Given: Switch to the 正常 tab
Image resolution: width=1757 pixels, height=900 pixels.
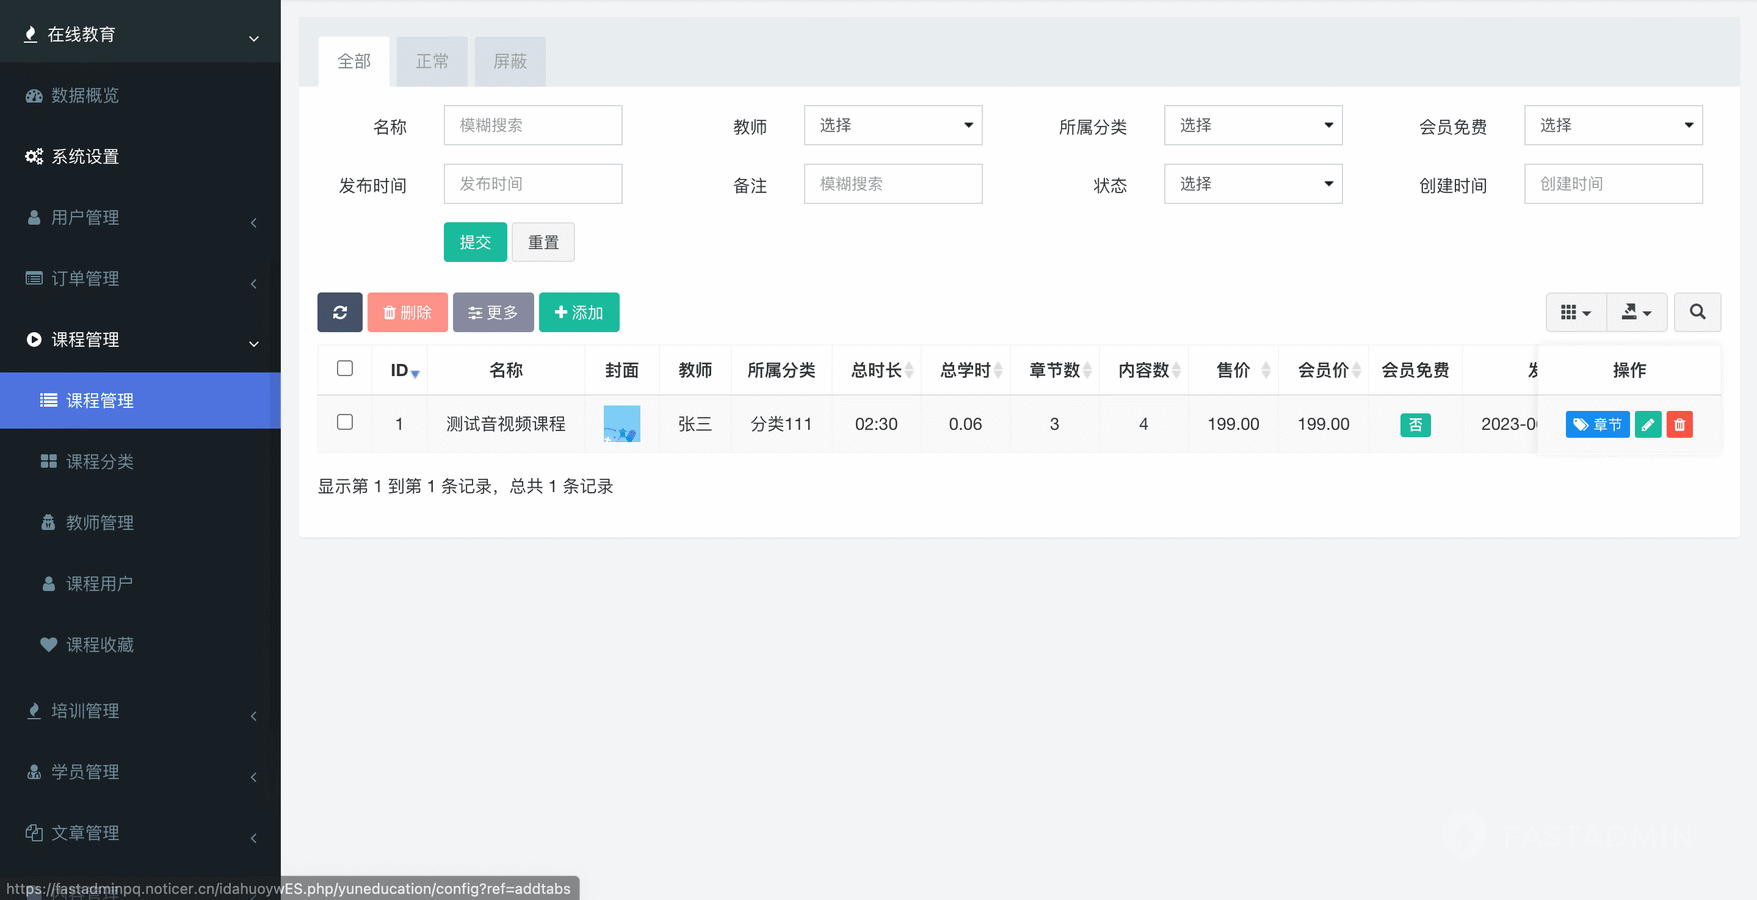Looking at the screenshot, I should click(432, 62).
